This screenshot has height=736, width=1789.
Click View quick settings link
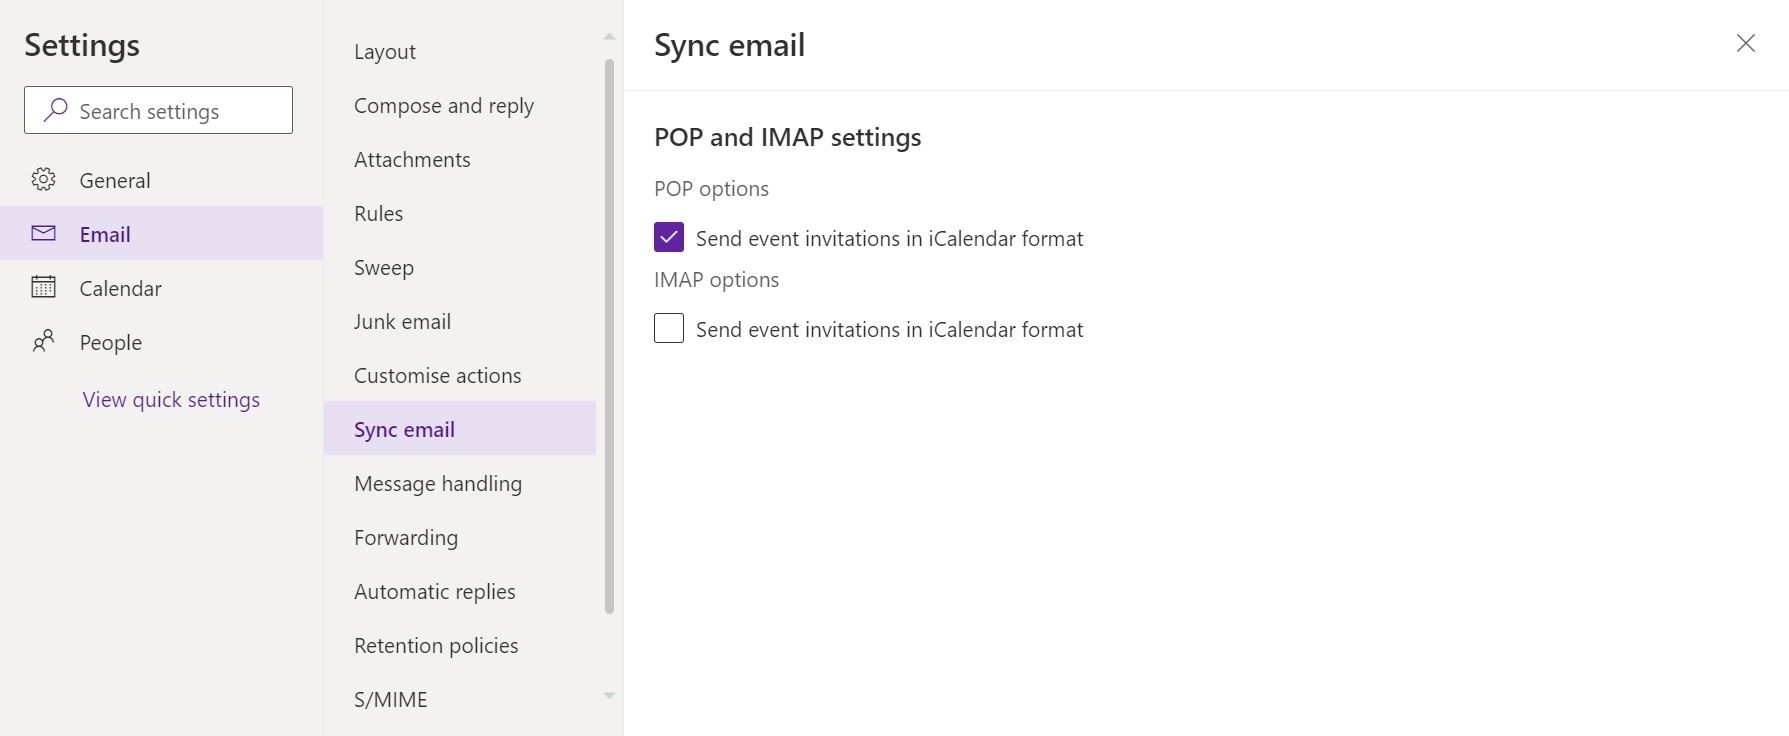(x=171, y=400)
